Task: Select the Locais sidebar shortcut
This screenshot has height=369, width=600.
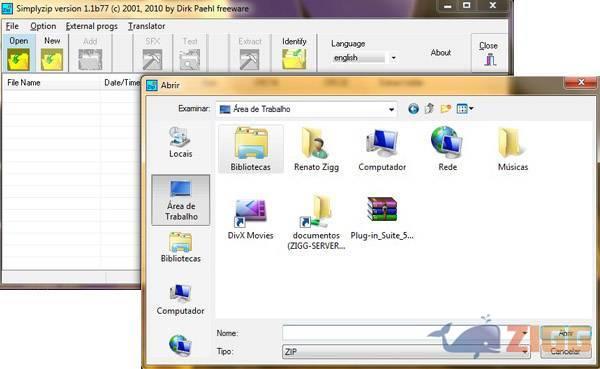Action: 180,143
